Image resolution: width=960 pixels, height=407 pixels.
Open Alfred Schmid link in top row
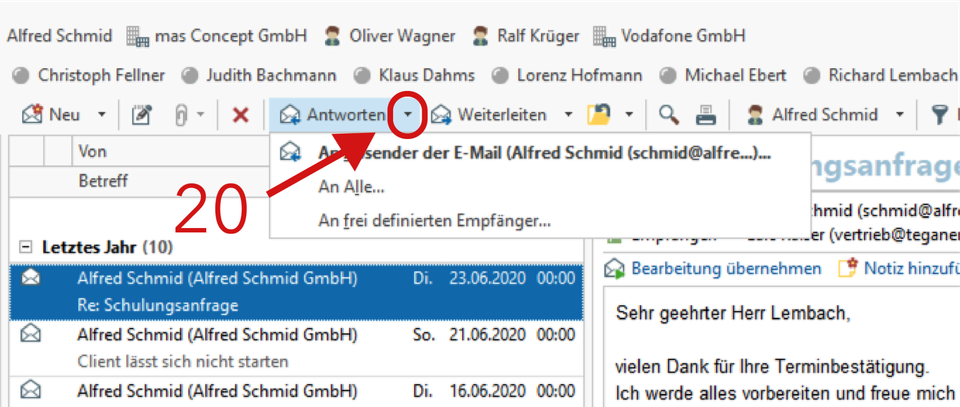tap(59, 35)
